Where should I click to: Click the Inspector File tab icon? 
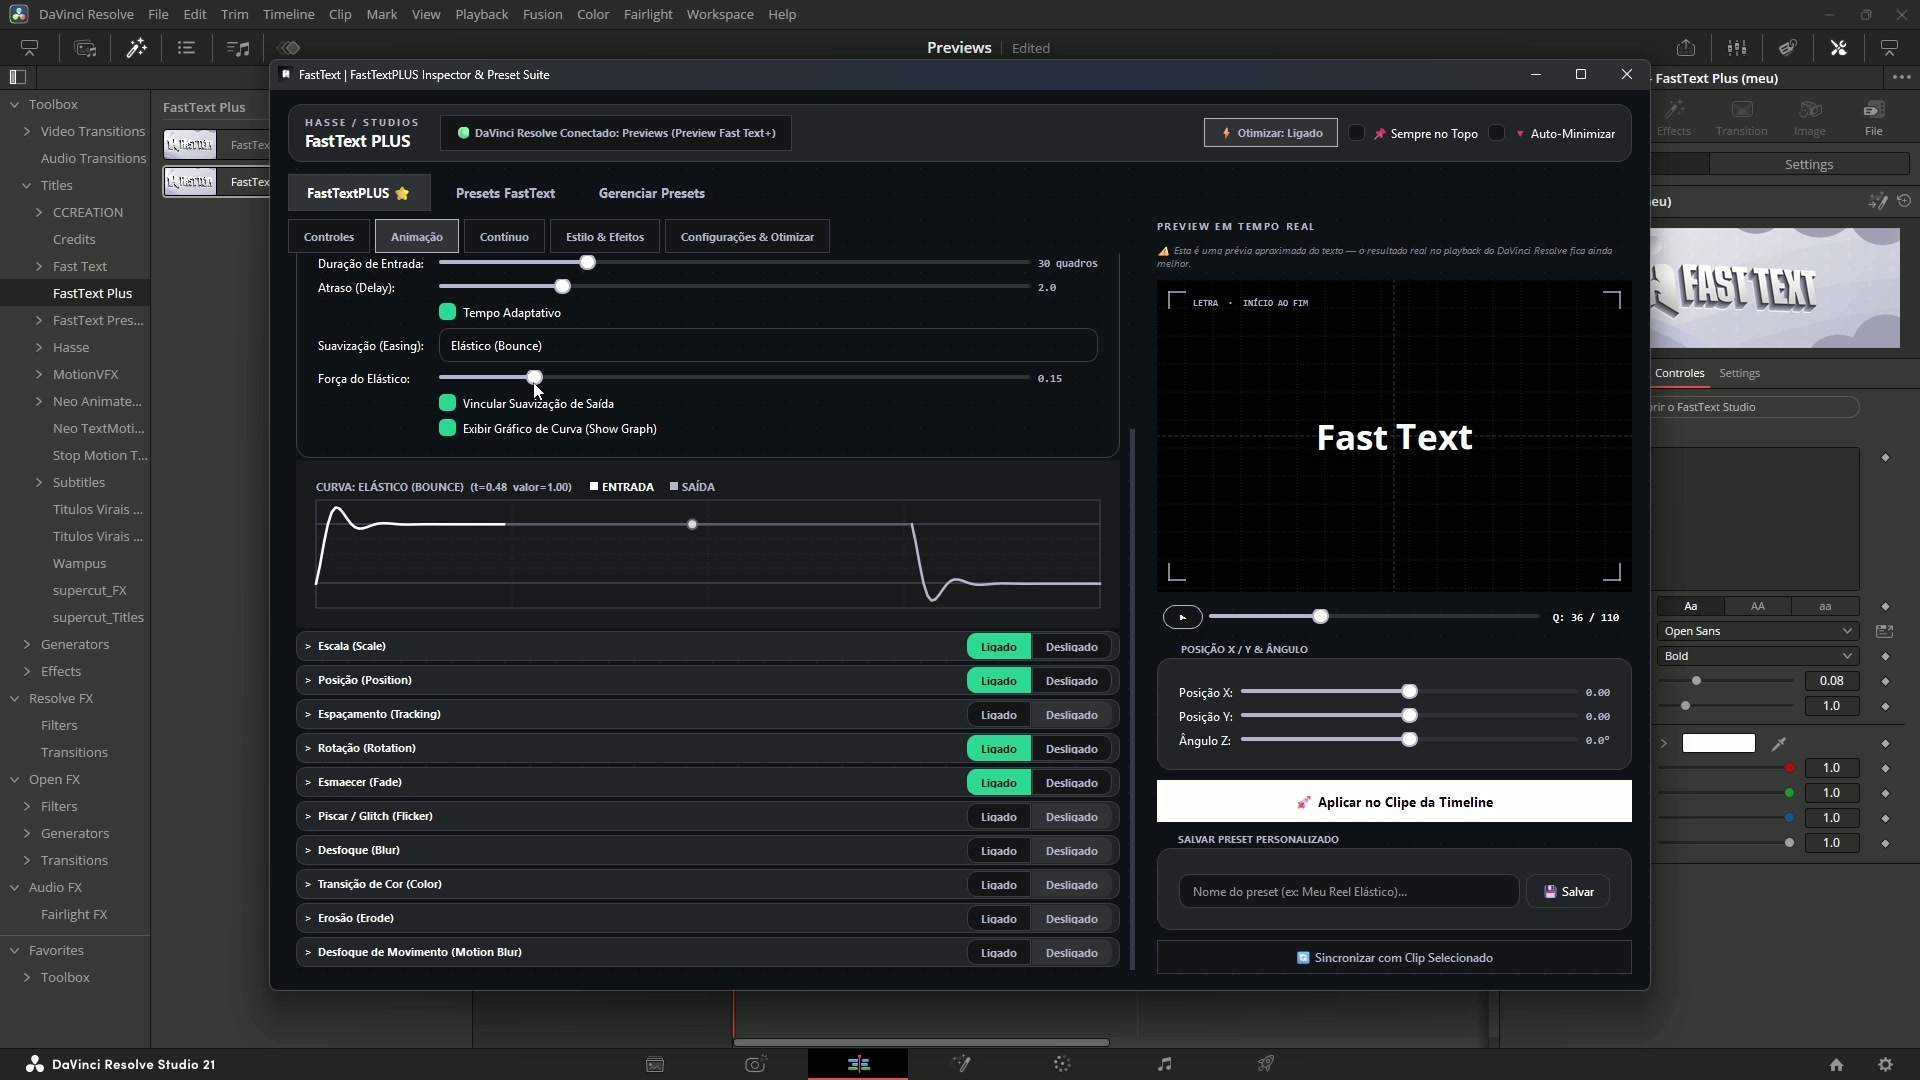[1873, 117]
